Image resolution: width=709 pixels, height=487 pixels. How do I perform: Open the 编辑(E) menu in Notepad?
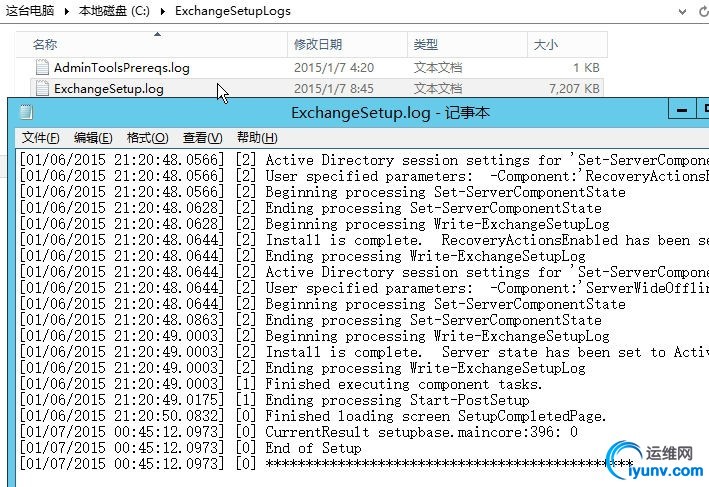coord(93,138)
